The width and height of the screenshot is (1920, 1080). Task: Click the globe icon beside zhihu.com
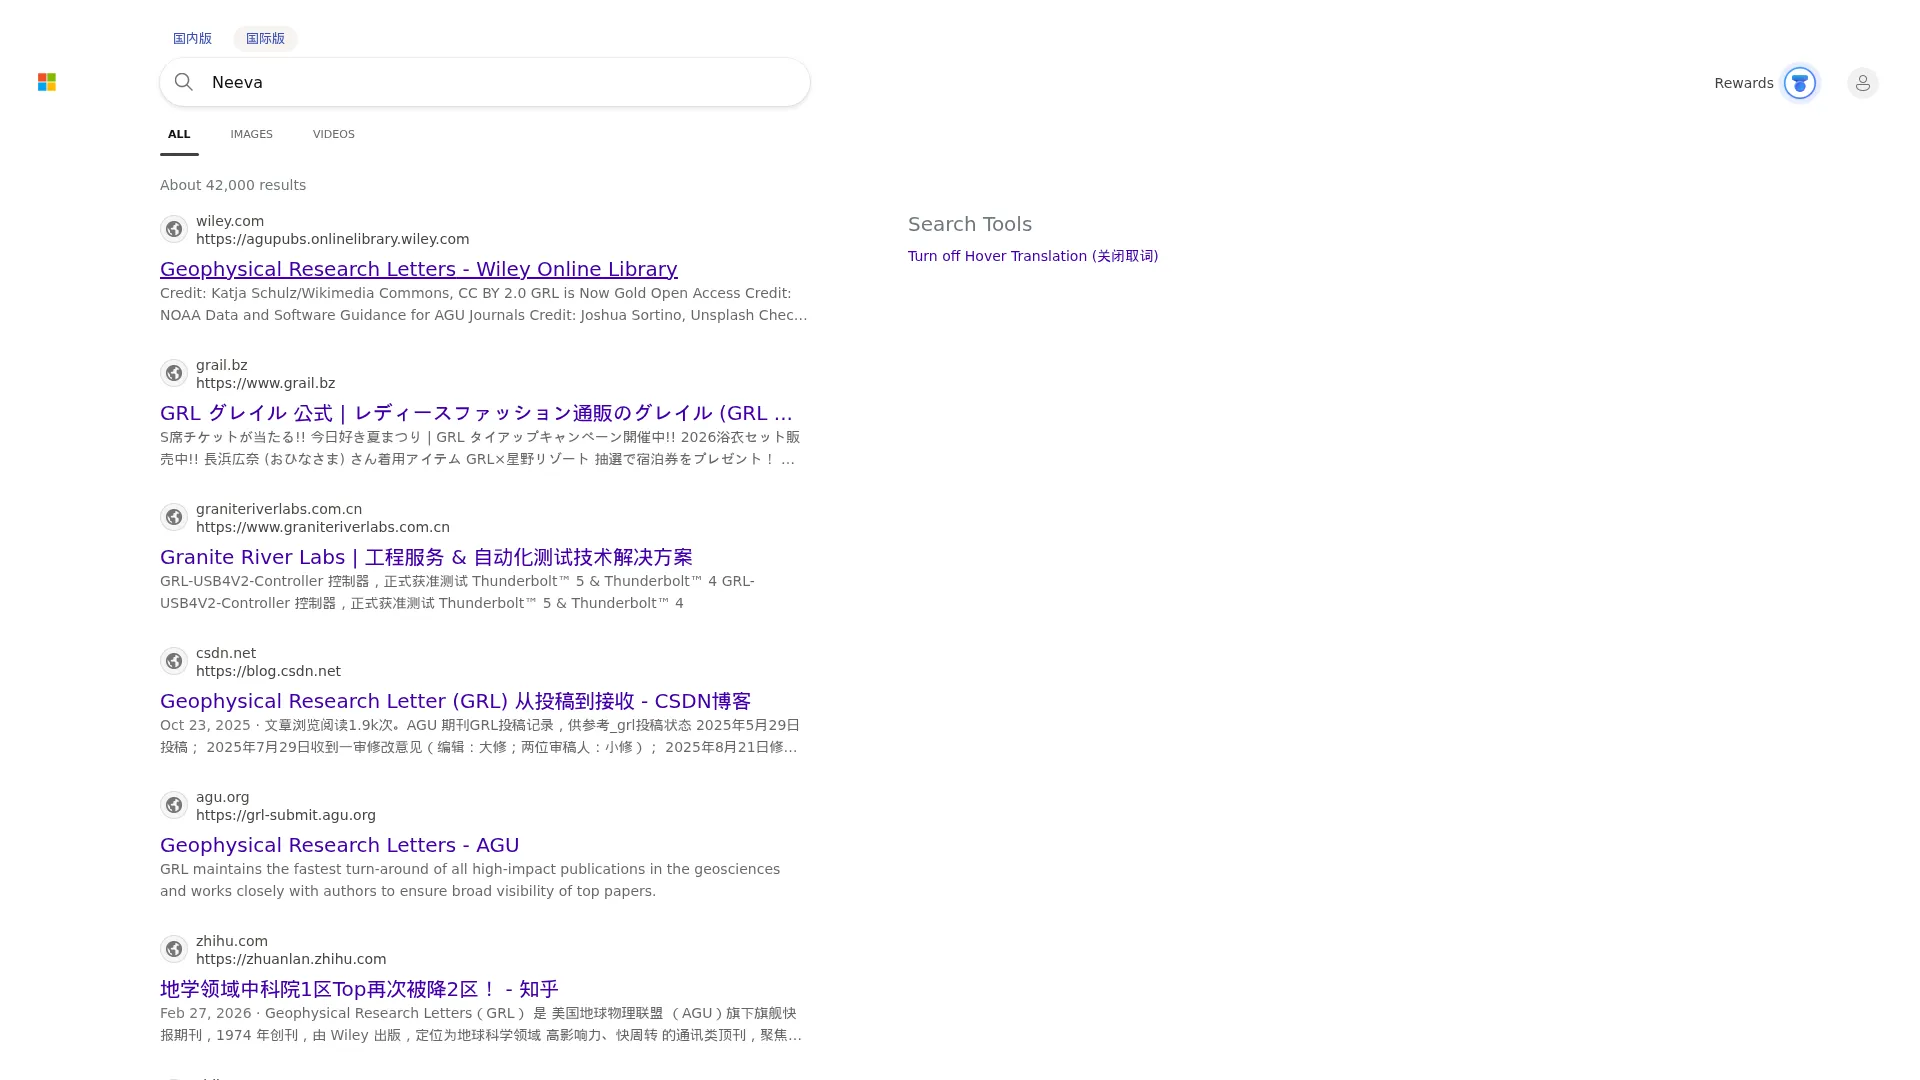point(174,949)
